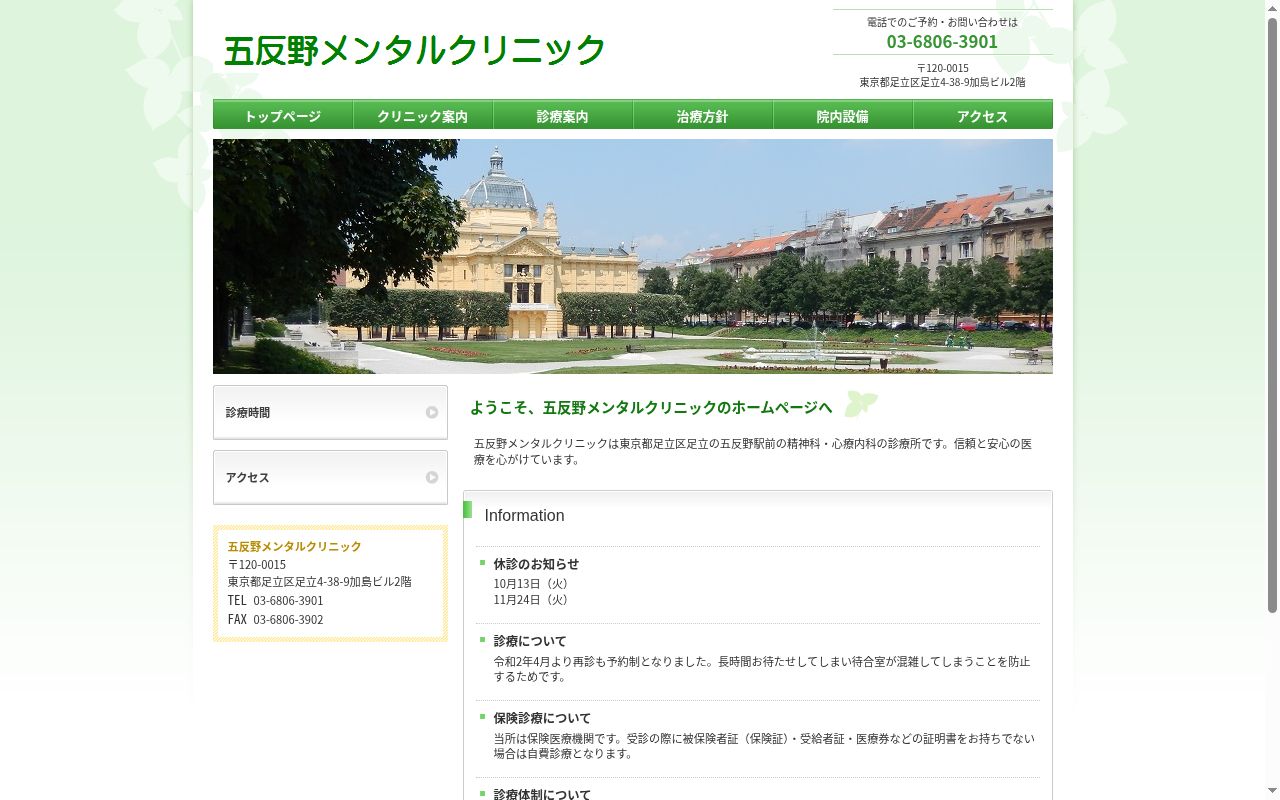This screenshot has height=800, width=1280.
Task: Click the 休診のお知らせ heading
Action: [536, 564]
